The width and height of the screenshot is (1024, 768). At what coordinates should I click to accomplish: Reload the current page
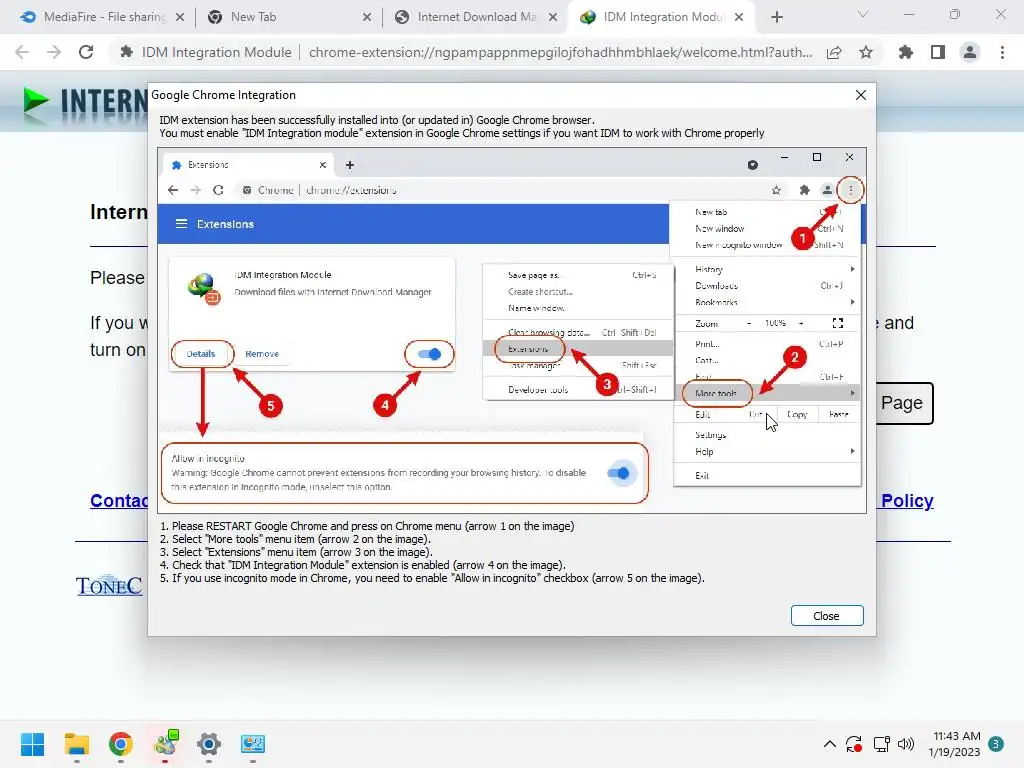coord(86,52)
